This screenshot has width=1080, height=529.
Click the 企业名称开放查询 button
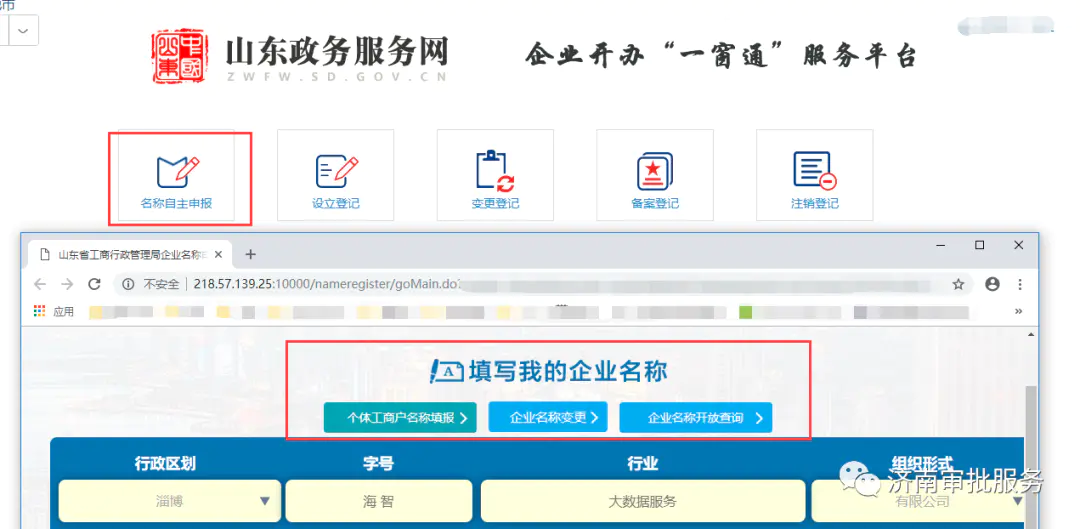(696, 417)
